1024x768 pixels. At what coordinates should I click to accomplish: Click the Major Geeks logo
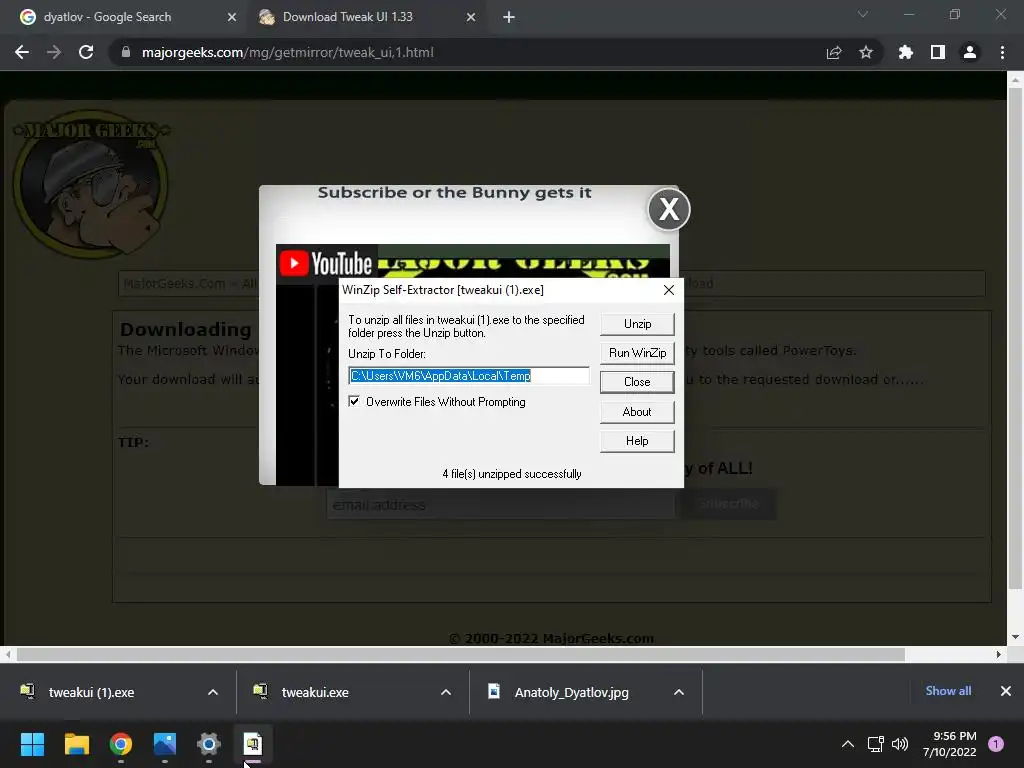(x=91, y=184)
